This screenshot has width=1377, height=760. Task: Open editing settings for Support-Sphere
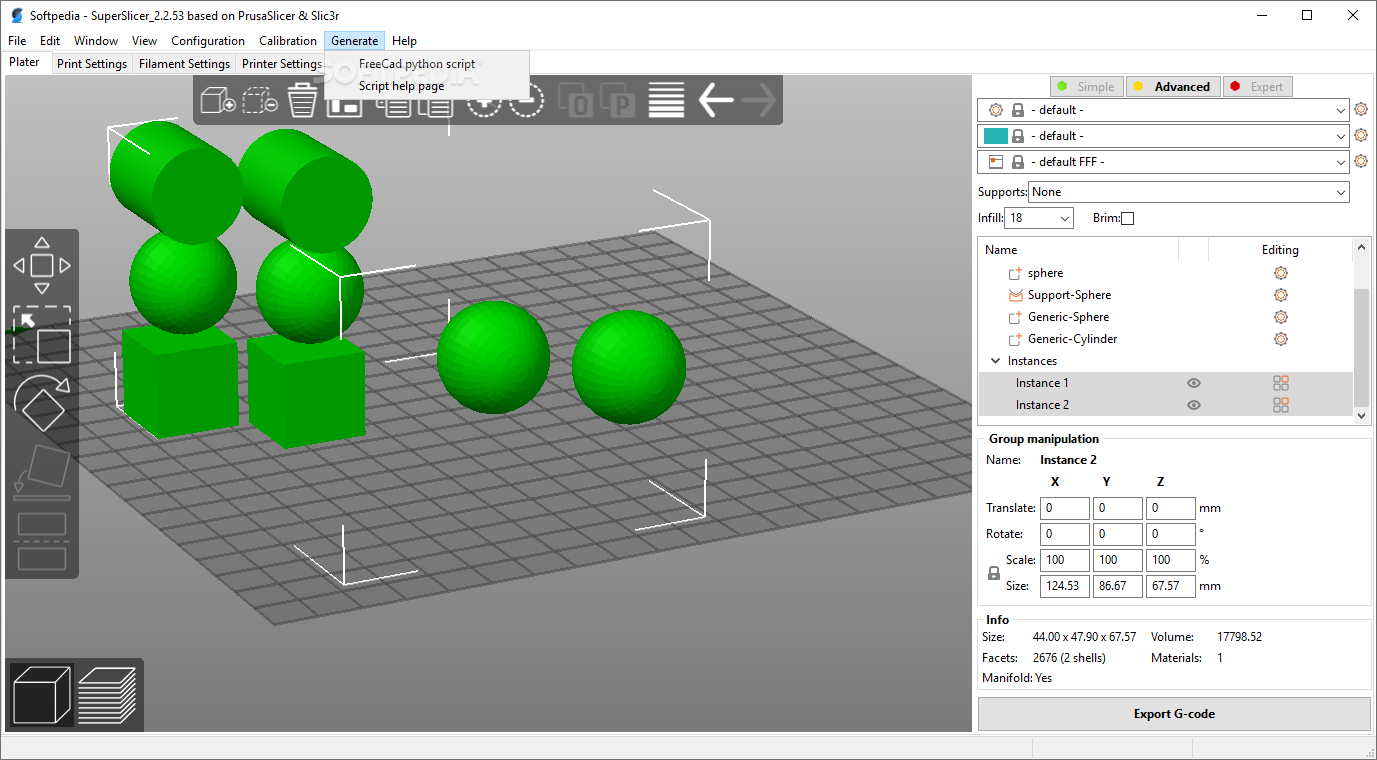click(1281, 295)
